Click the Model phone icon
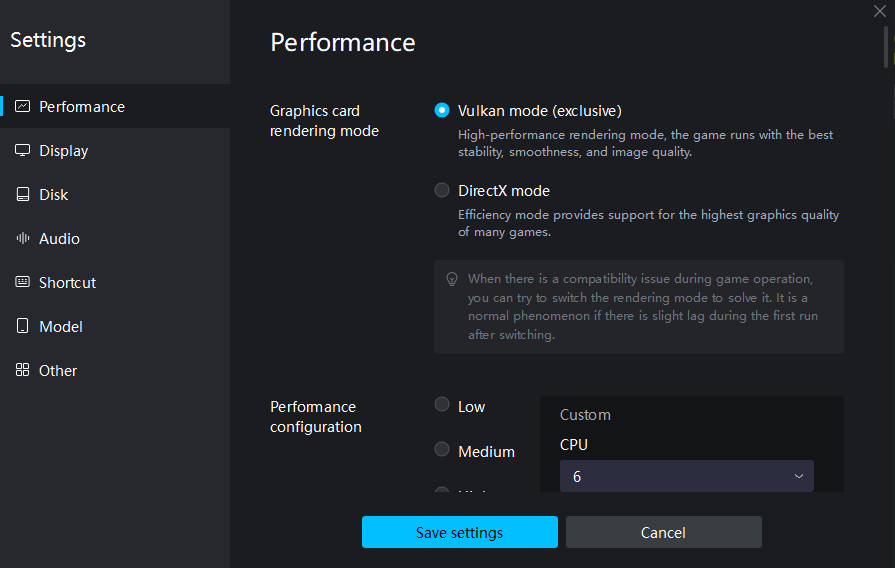The height and width of the screenshot is (568, 895). click(22, 327)
